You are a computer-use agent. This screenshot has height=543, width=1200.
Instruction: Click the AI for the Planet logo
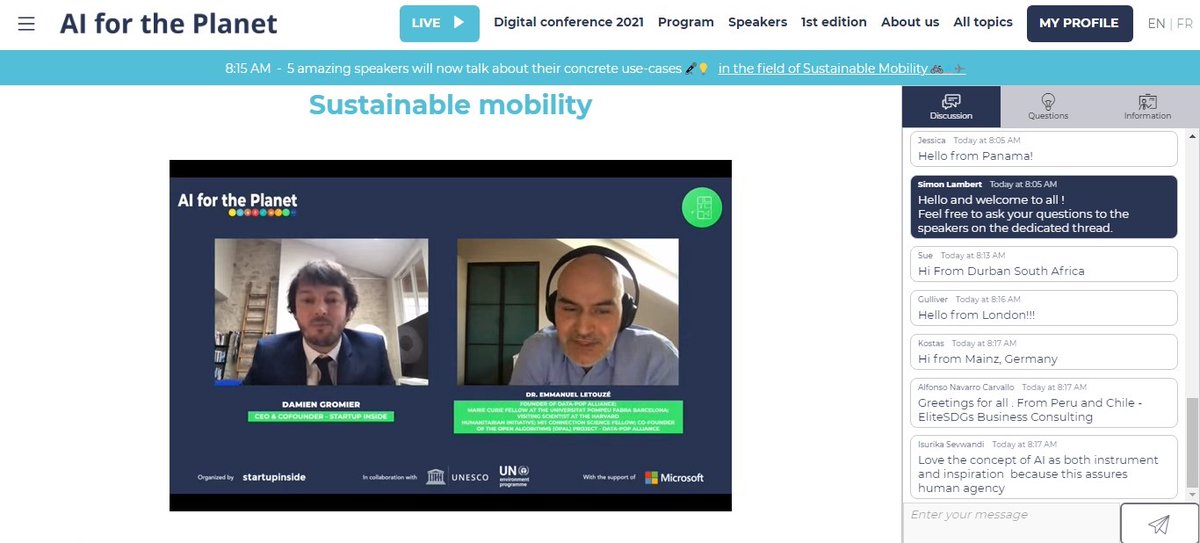(x=168, y=23)
